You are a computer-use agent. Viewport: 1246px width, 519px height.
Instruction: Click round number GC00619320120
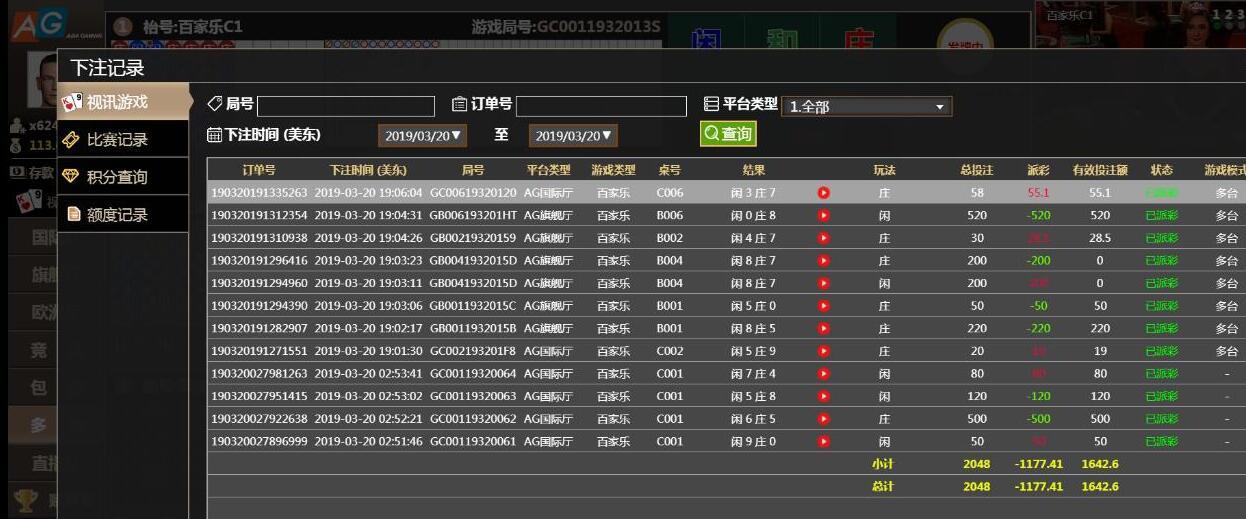pyautogui.click(x=473, y=192)
